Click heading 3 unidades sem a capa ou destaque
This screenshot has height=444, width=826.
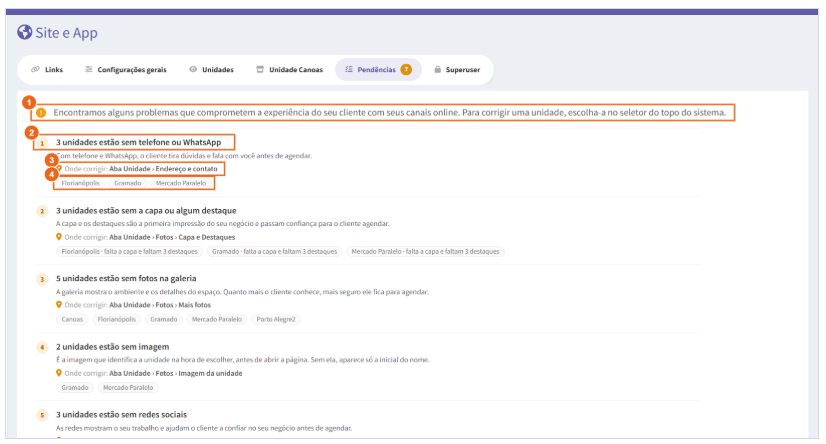pyautogui.click(x=146, y=211)
